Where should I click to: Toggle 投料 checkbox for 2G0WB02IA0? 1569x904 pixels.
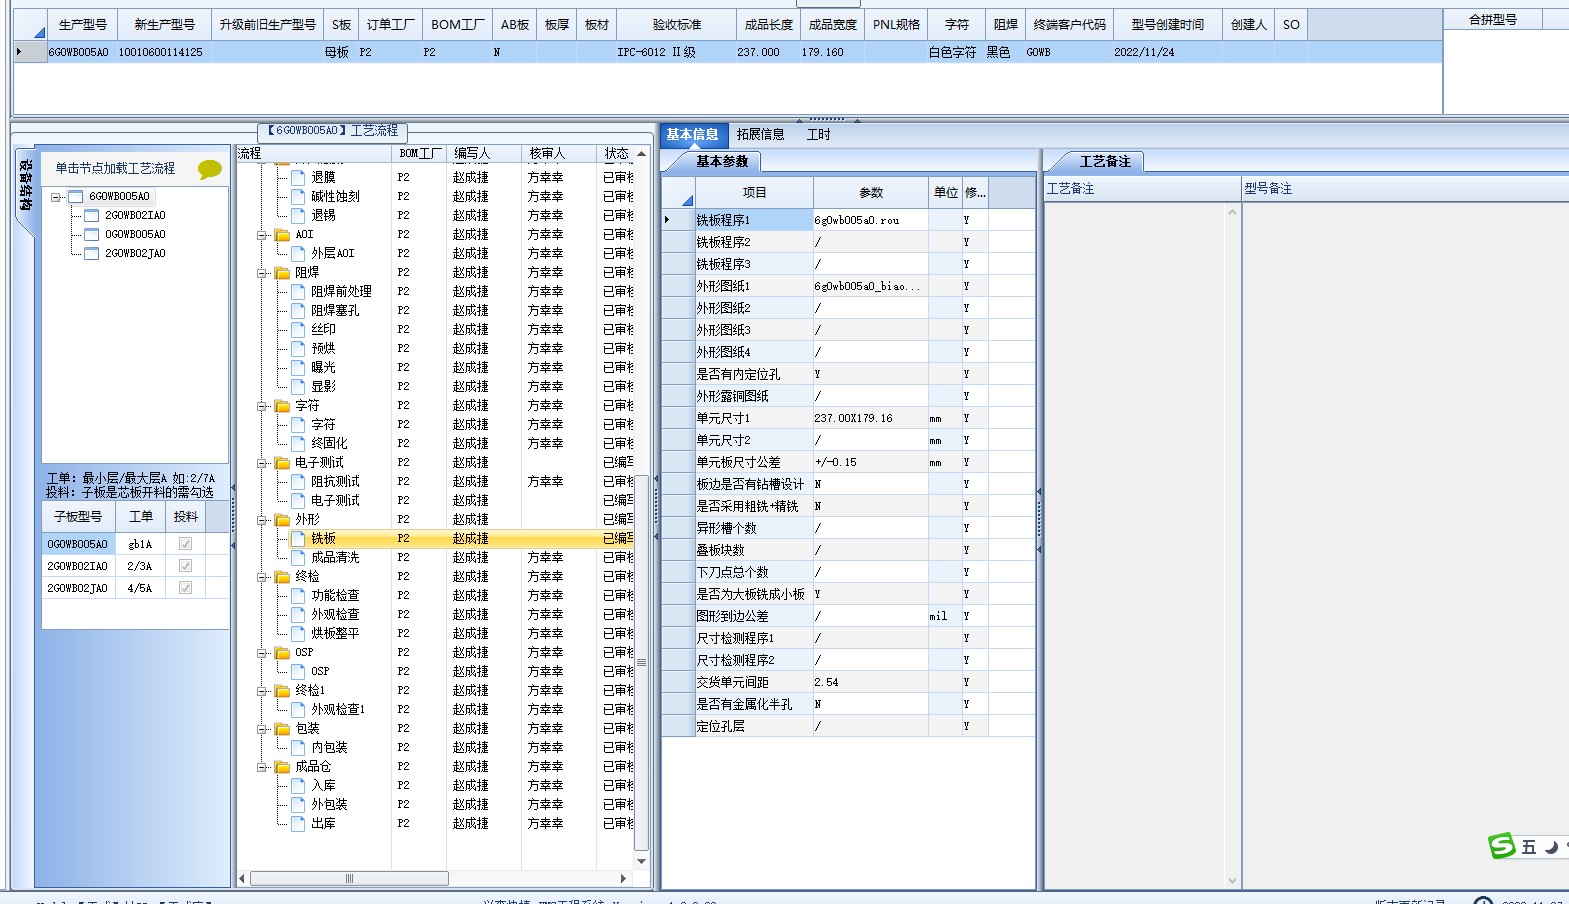(185, 566)
